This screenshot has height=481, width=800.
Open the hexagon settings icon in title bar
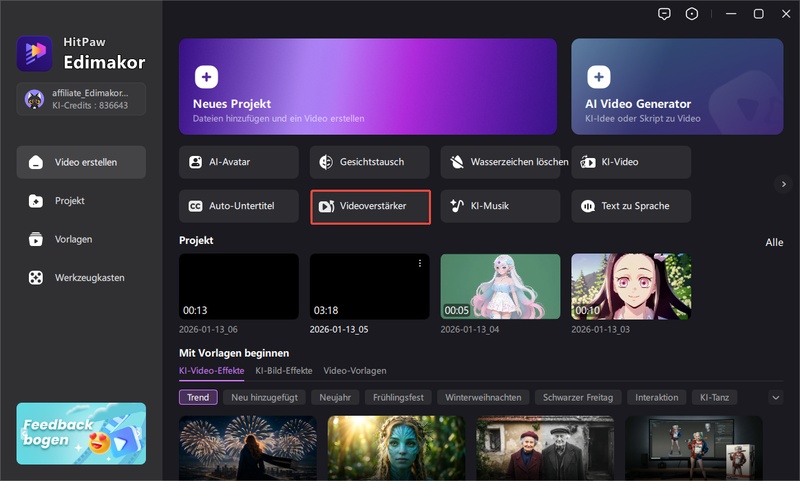pyautogui.click(x=692, y=14)
